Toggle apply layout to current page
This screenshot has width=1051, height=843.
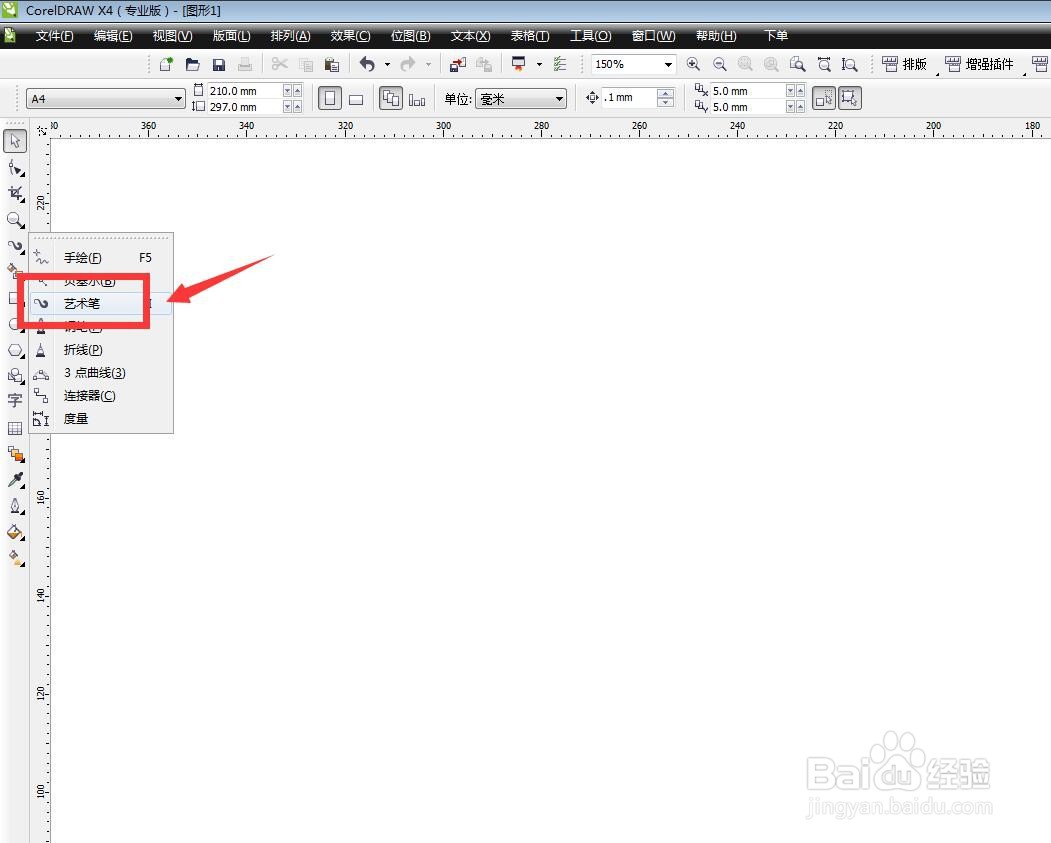[417, 99]
